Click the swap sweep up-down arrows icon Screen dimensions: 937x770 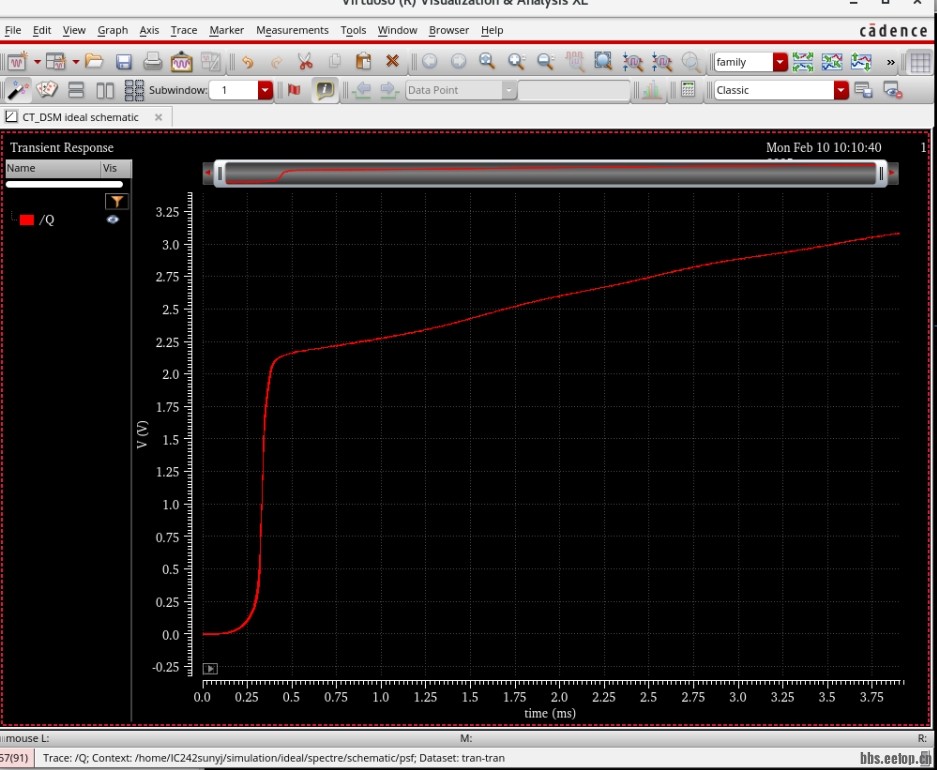click(x=861, y=62)
